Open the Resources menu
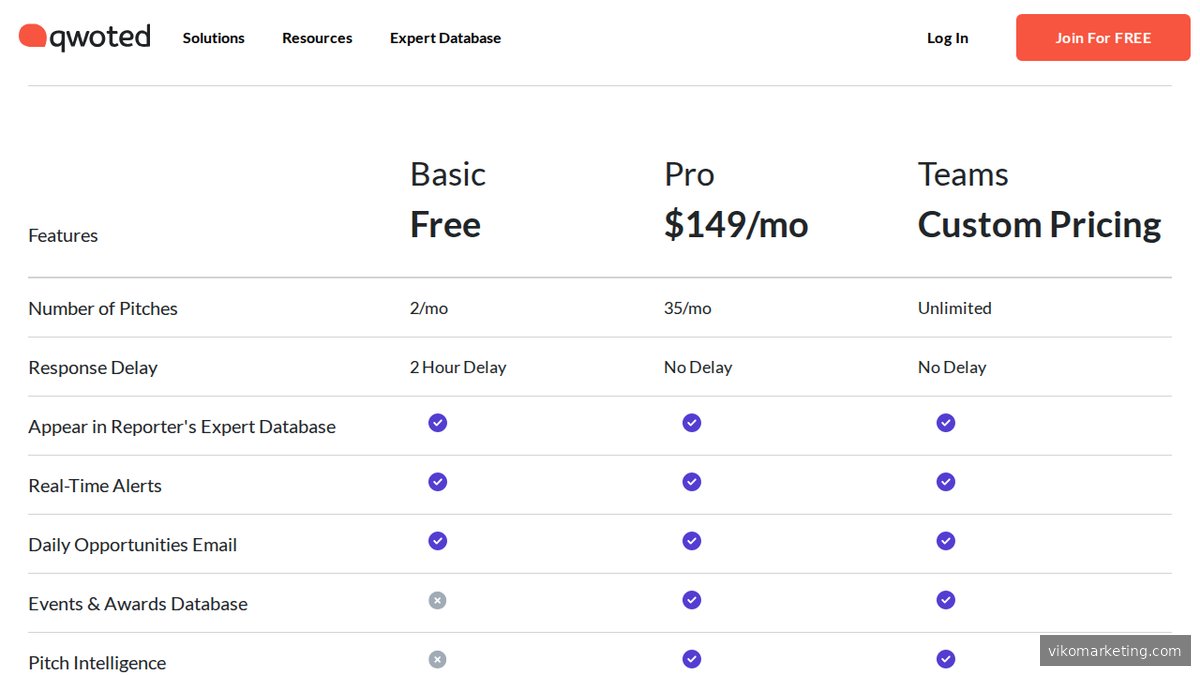Screen dimensions: 1200x675 tap(317, 38)
